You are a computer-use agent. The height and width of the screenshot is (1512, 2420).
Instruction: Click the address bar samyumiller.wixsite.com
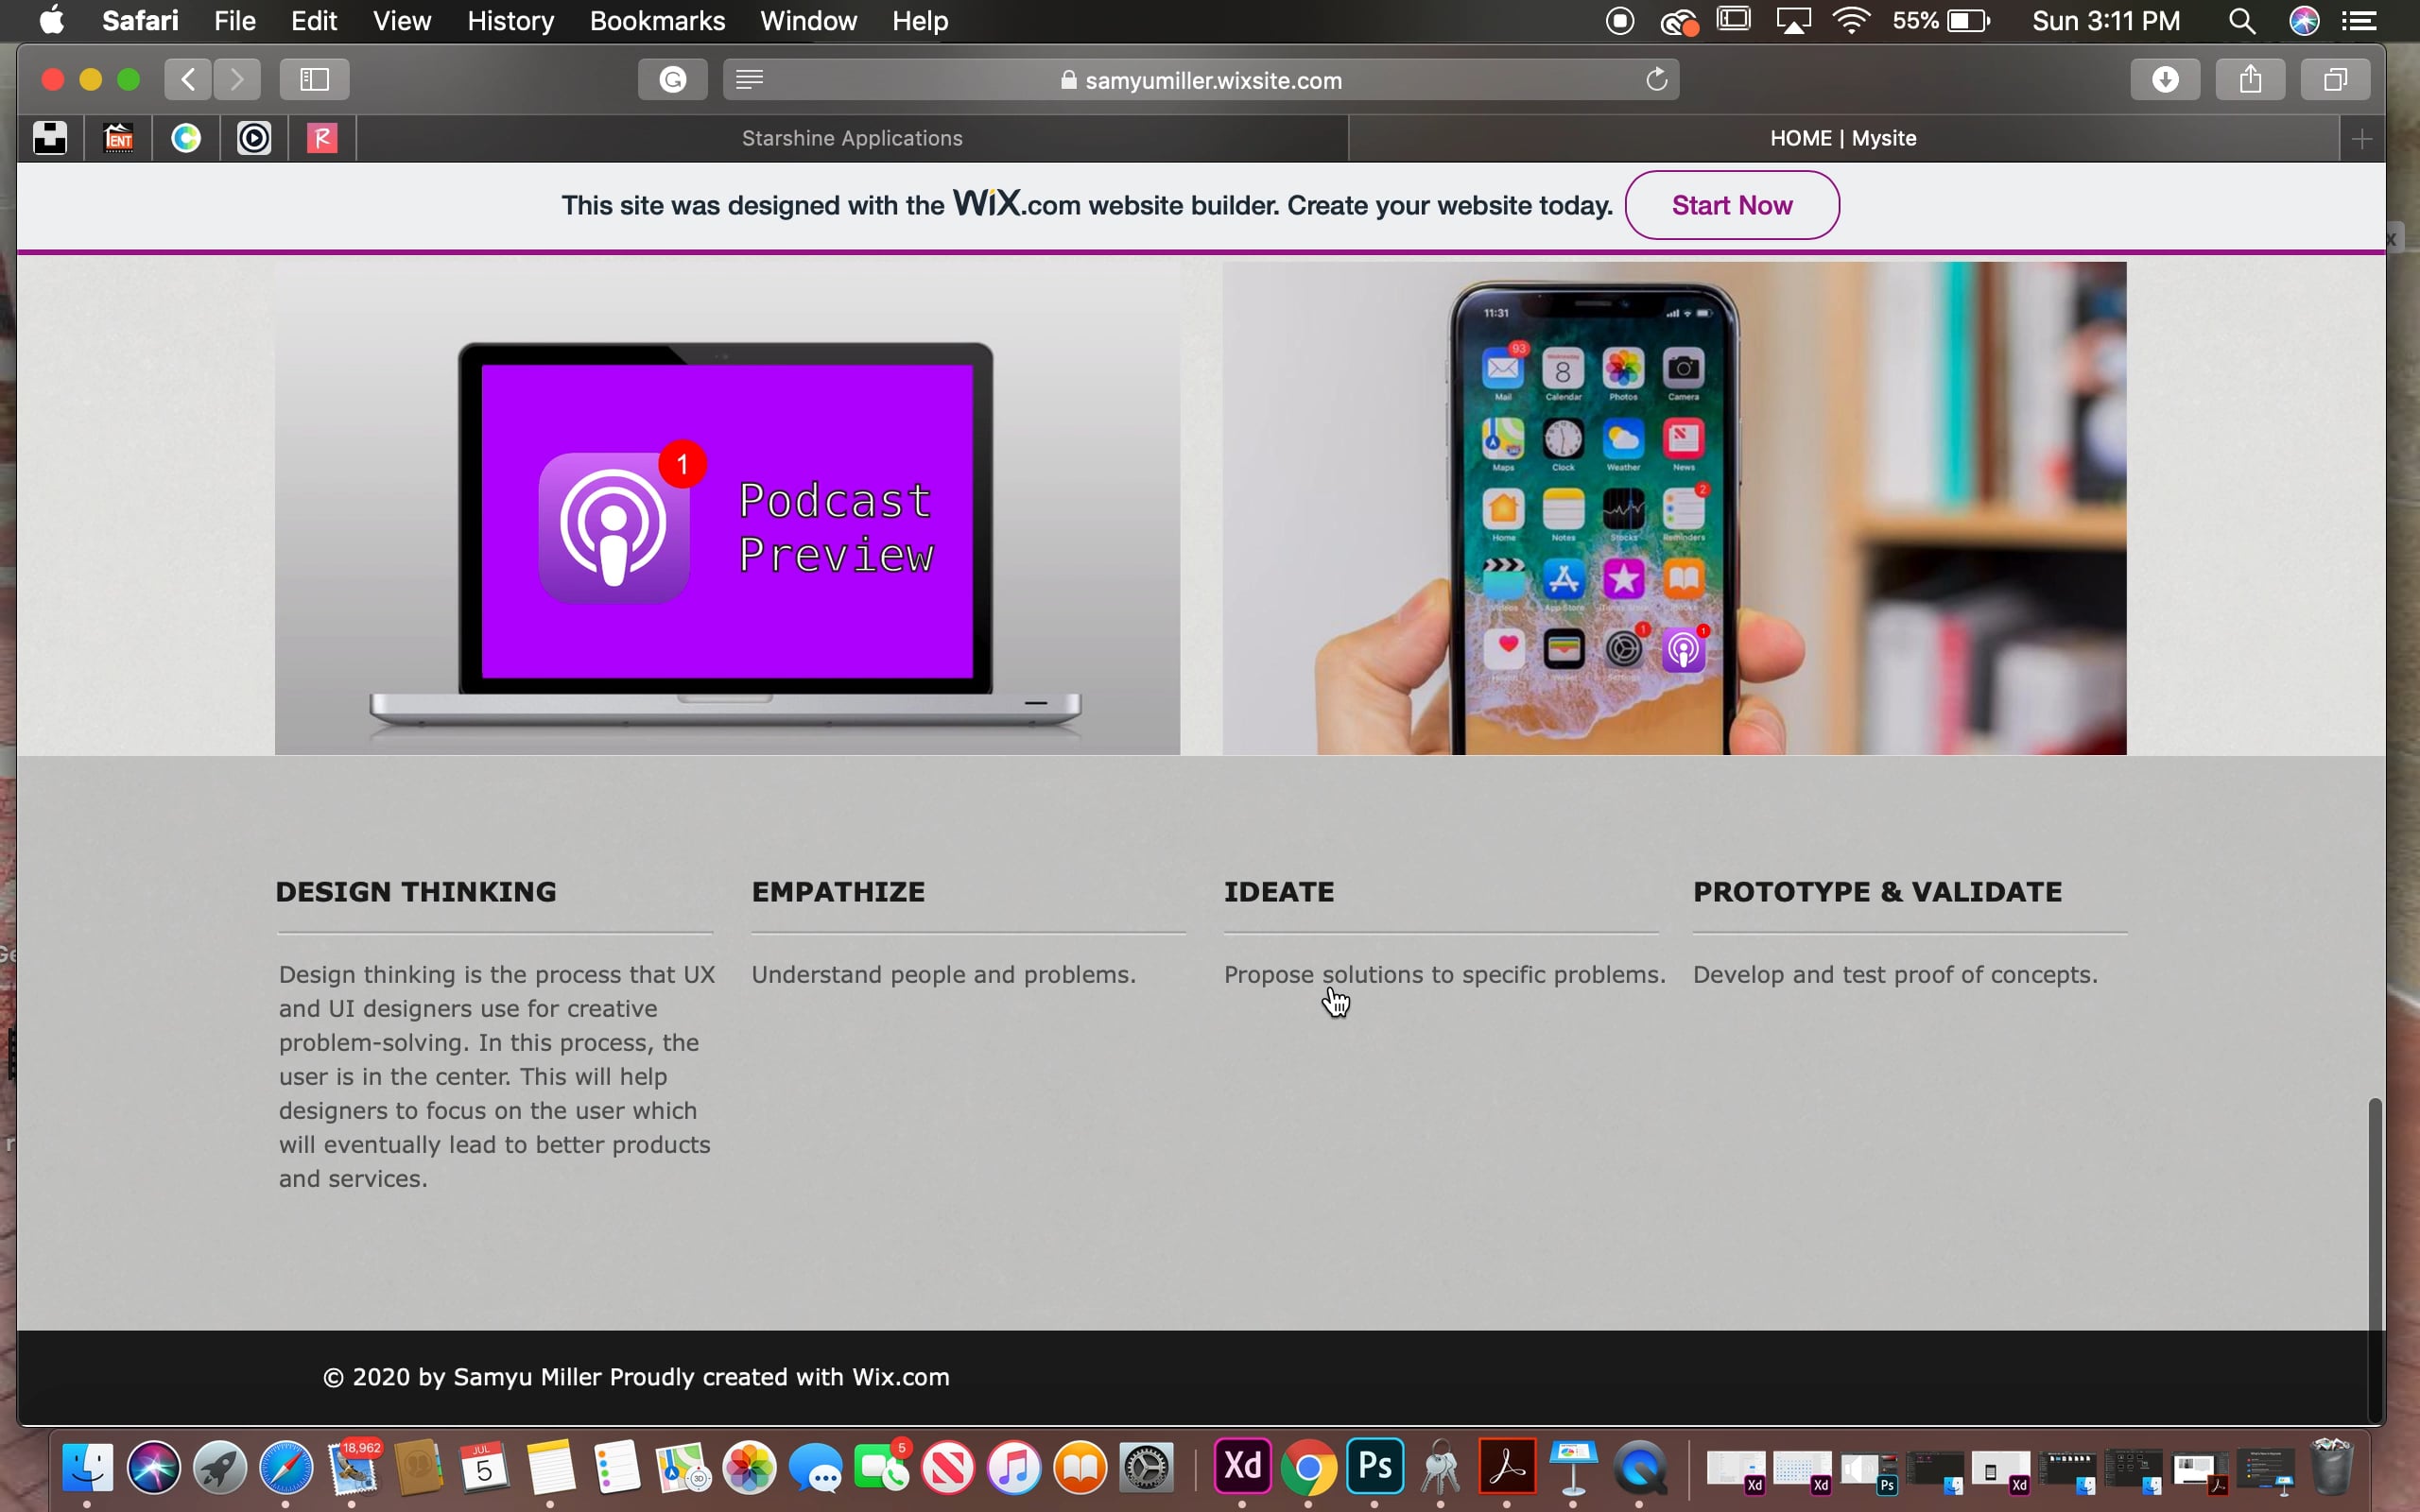click(1201, 79)
